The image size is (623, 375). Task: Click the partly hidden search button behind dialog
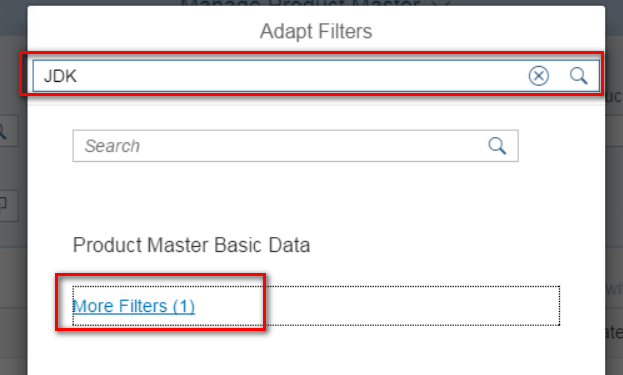pyautogui.click(x=8, y=131)
